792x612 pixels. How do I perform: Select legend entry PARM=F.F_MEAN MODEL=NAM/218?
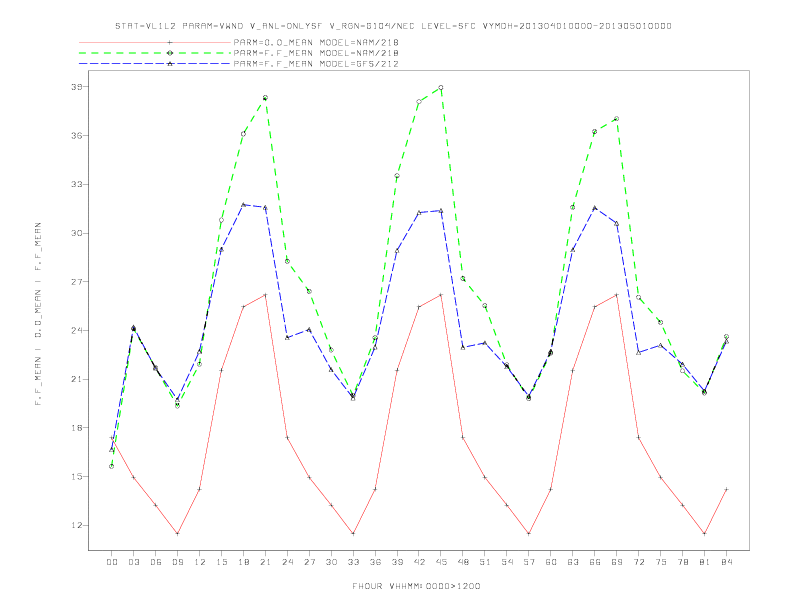pos(316,53)
